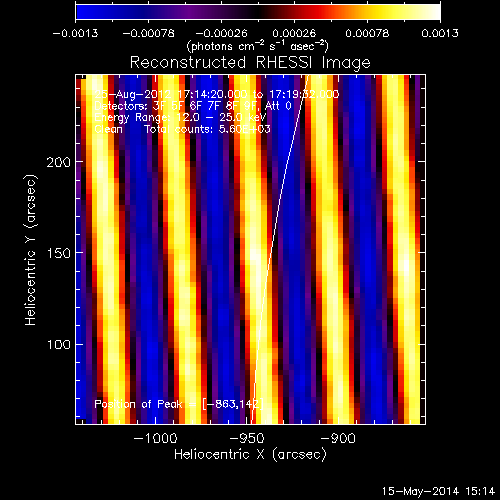Click the colorbar units label 'photons cm-2 s-1 asec-2'
This screenshot has width=500, height=500.
click(258, 46)
